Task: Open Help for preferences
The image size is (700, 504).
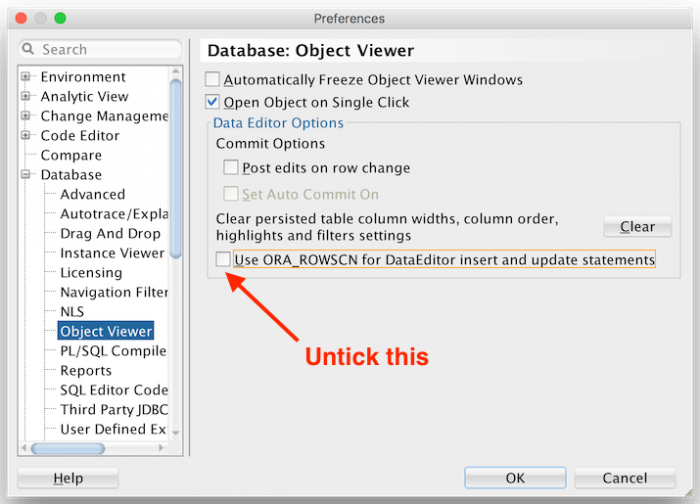Action: point(68,478)
